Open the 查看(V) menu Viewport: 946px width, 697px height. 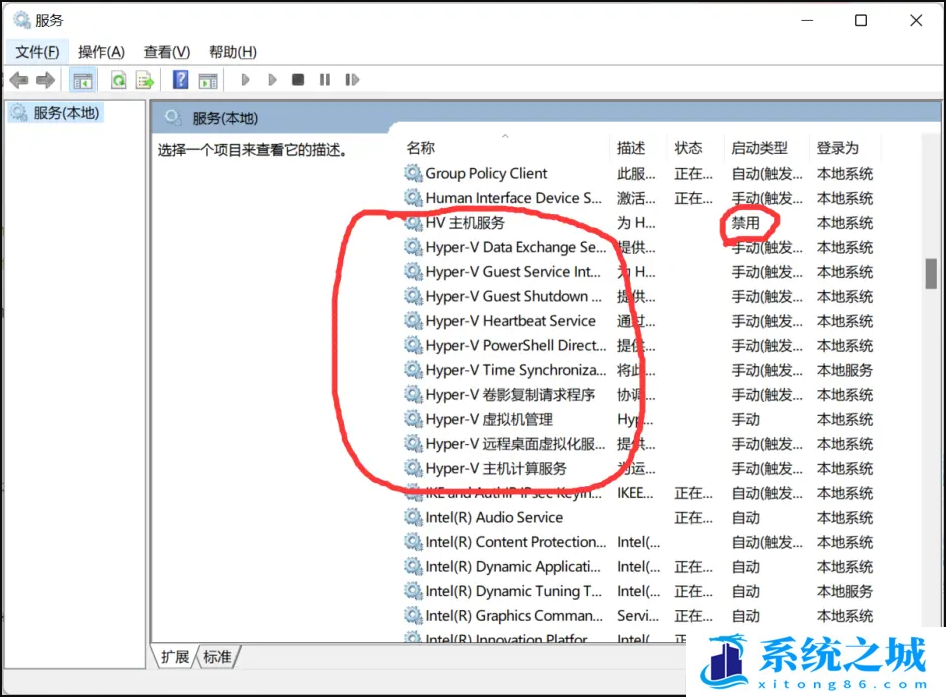[167, 53]
